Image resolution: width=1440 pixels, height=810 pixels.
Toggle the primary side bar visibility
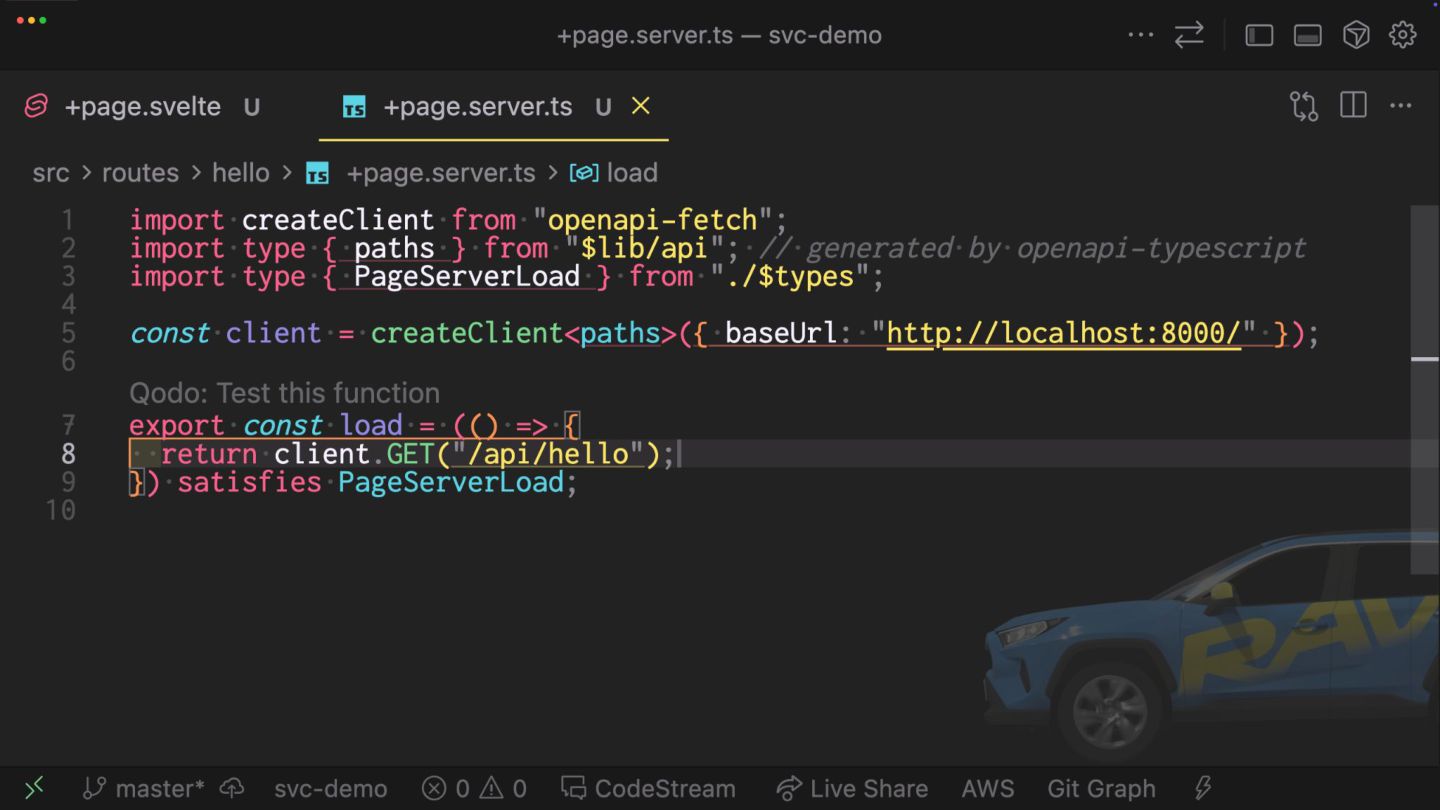(1259, 35)
